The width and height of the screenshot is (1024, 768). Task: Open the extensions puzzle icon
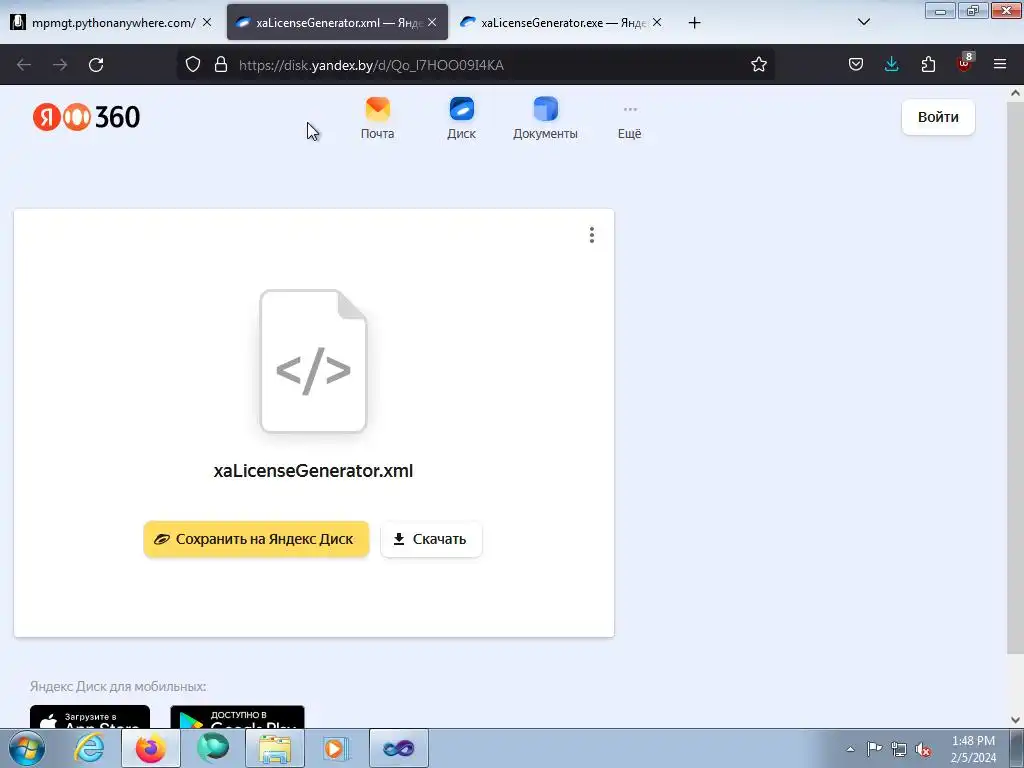click(x=928, y=64)
